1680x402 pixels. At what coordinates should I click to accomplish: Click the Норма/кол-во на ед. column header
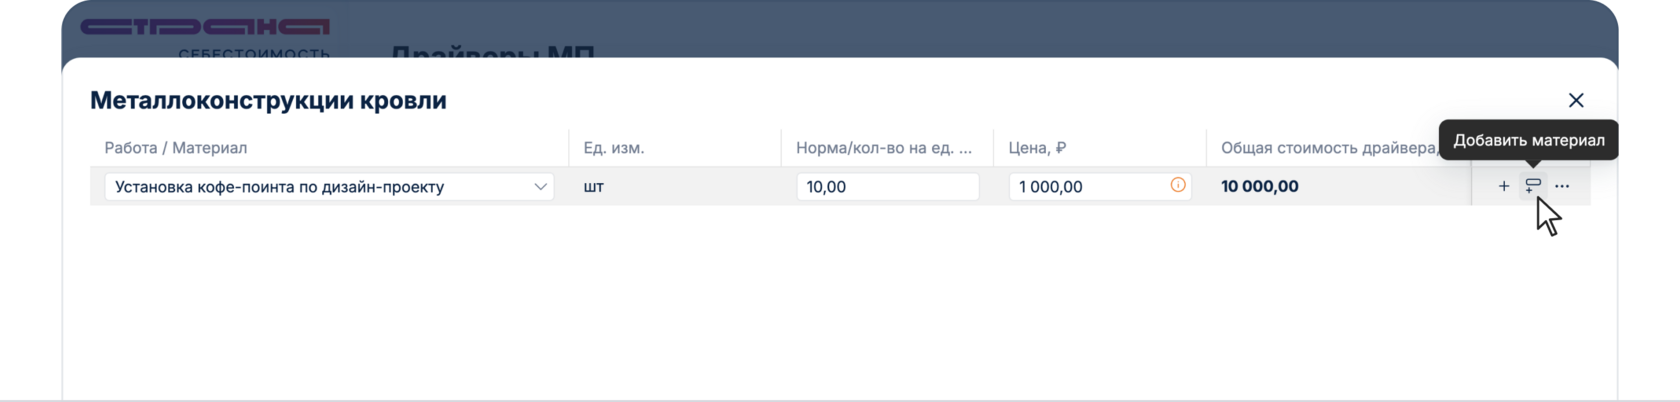[884, 148]
